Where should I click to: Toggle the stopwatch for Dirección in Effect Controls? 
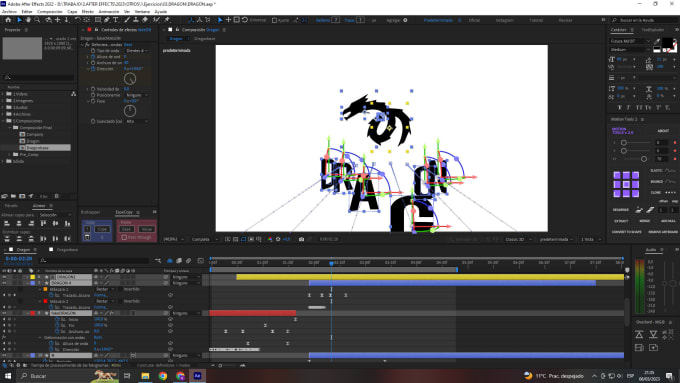93,69
